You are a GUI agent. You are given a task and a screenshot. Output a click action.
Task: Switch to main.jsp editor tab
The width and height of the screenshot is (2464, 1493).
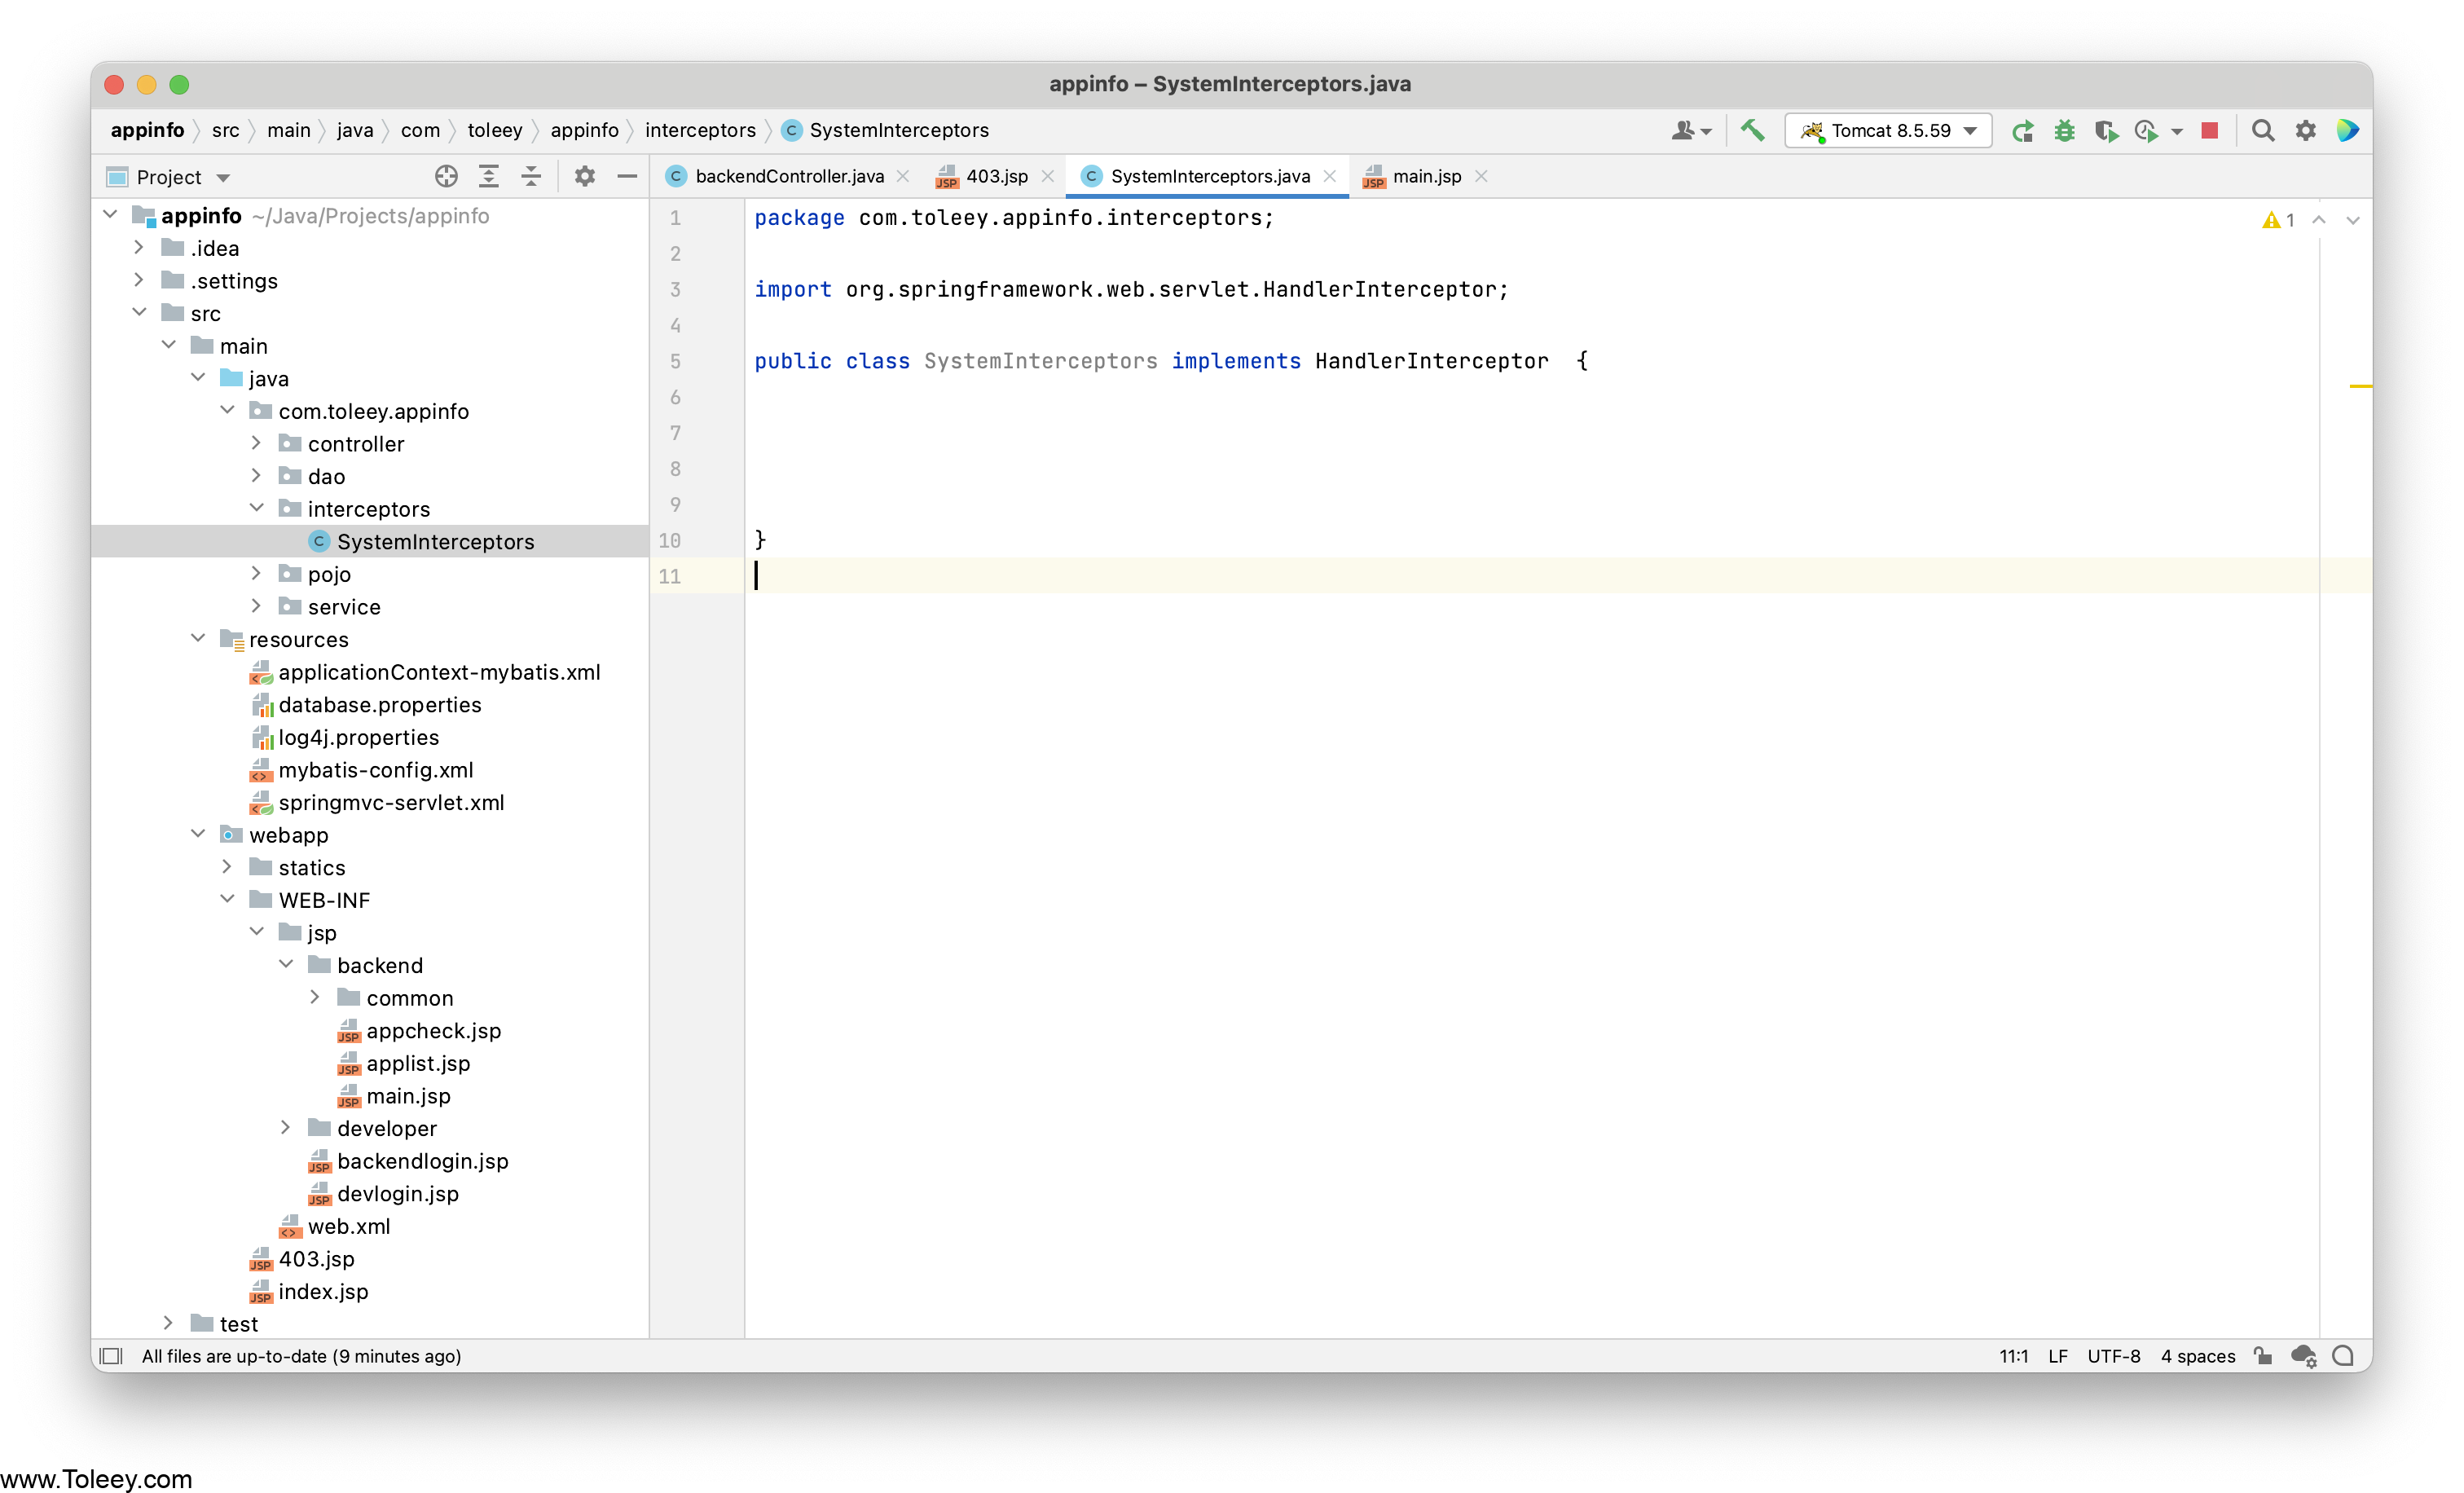1426,177
